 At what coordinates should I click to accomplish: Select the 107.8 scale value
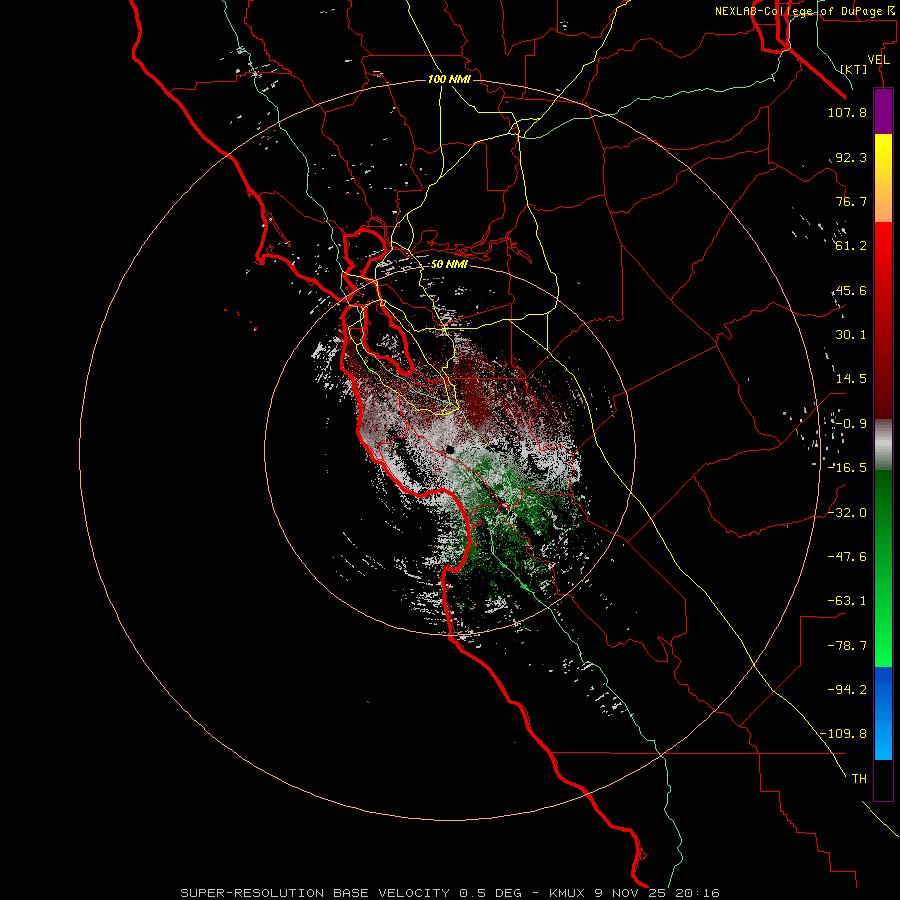pyautogui.click(x=847, y=112)
